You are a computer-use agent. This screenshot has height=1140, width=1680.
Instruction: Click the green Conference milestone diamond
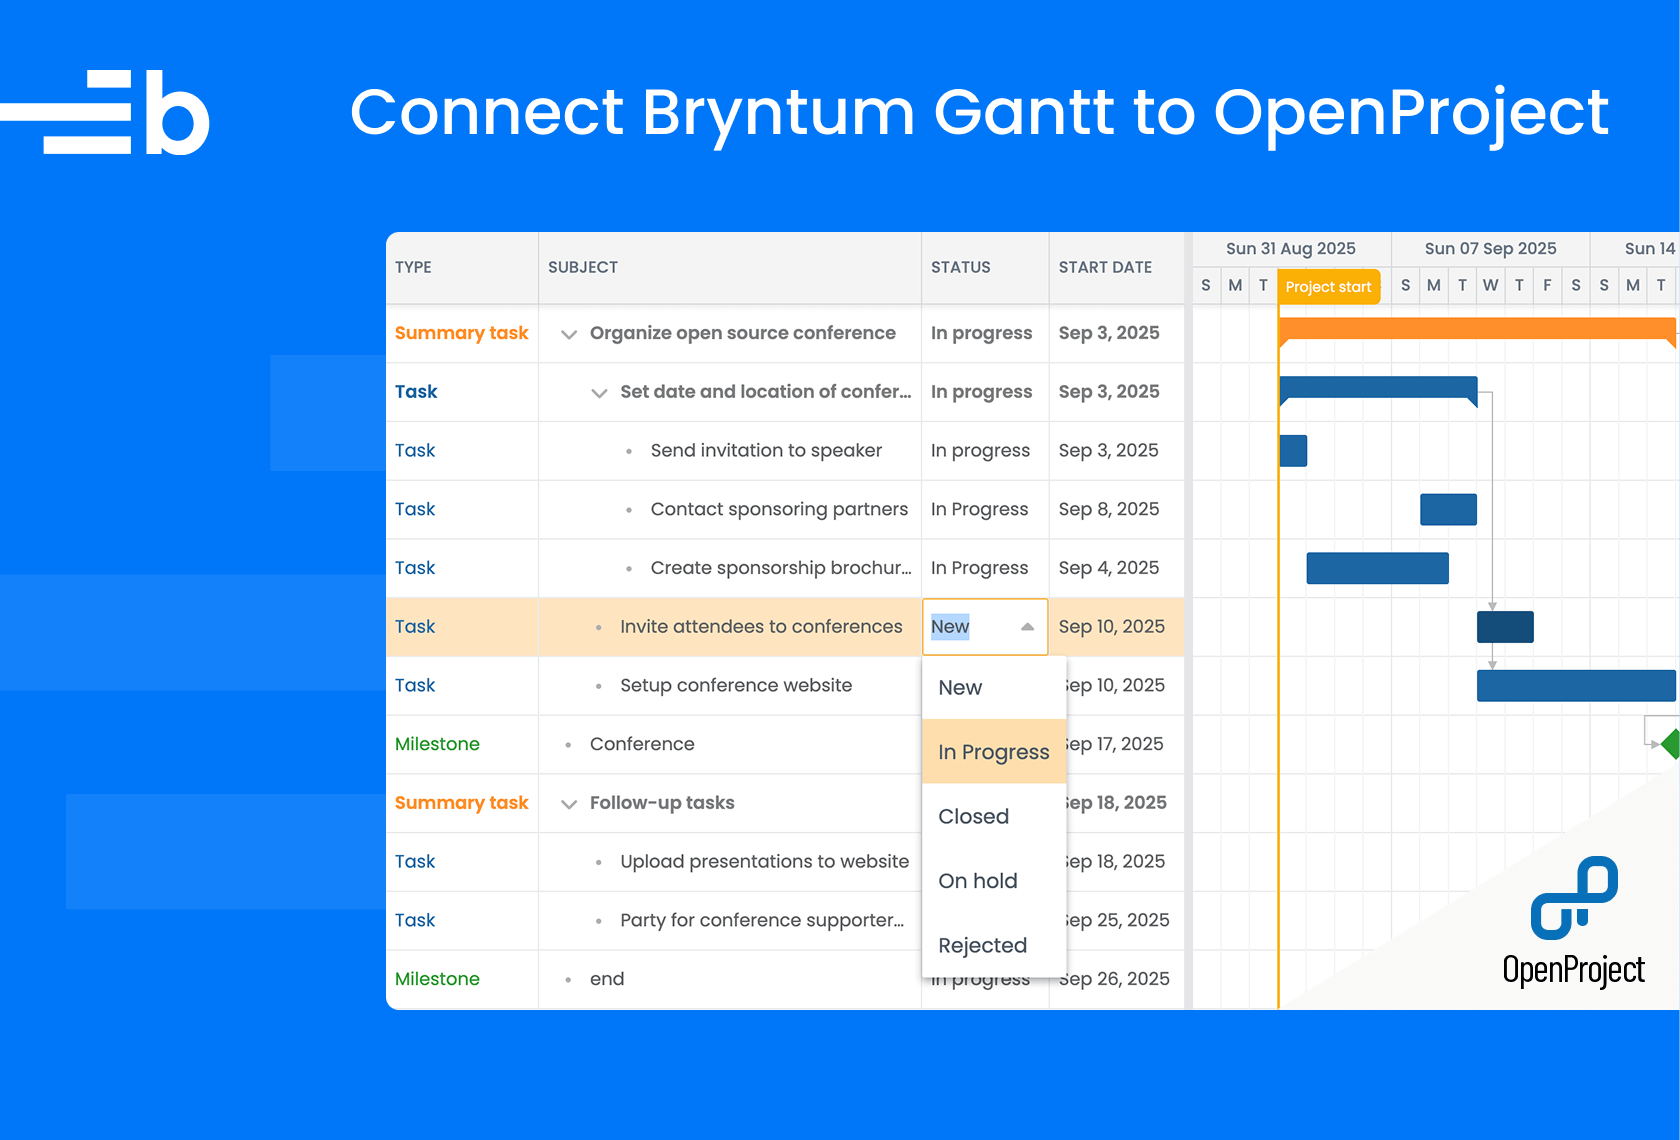(1670, 744)
